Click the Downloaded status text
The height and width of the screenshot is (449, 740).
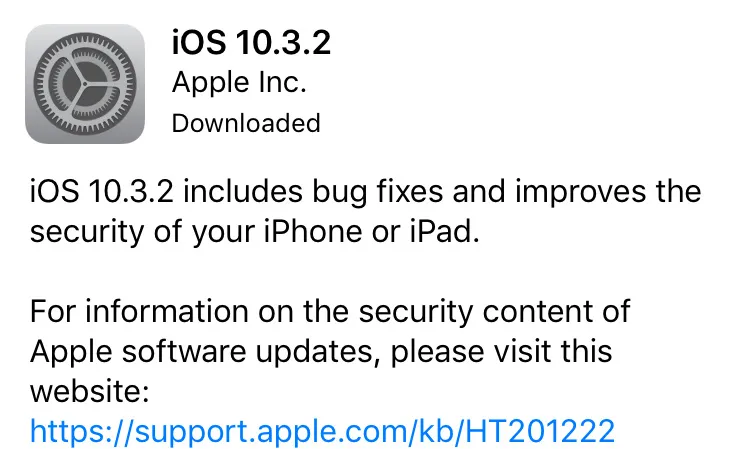[246, 123]
